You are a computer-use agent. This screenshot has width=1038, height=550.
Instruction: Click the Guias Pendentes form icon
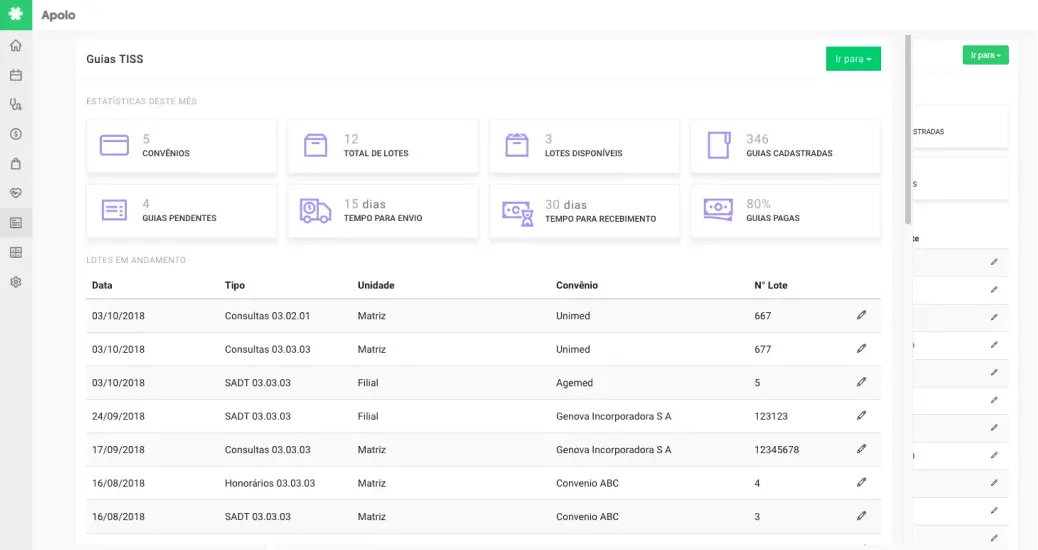114,210
